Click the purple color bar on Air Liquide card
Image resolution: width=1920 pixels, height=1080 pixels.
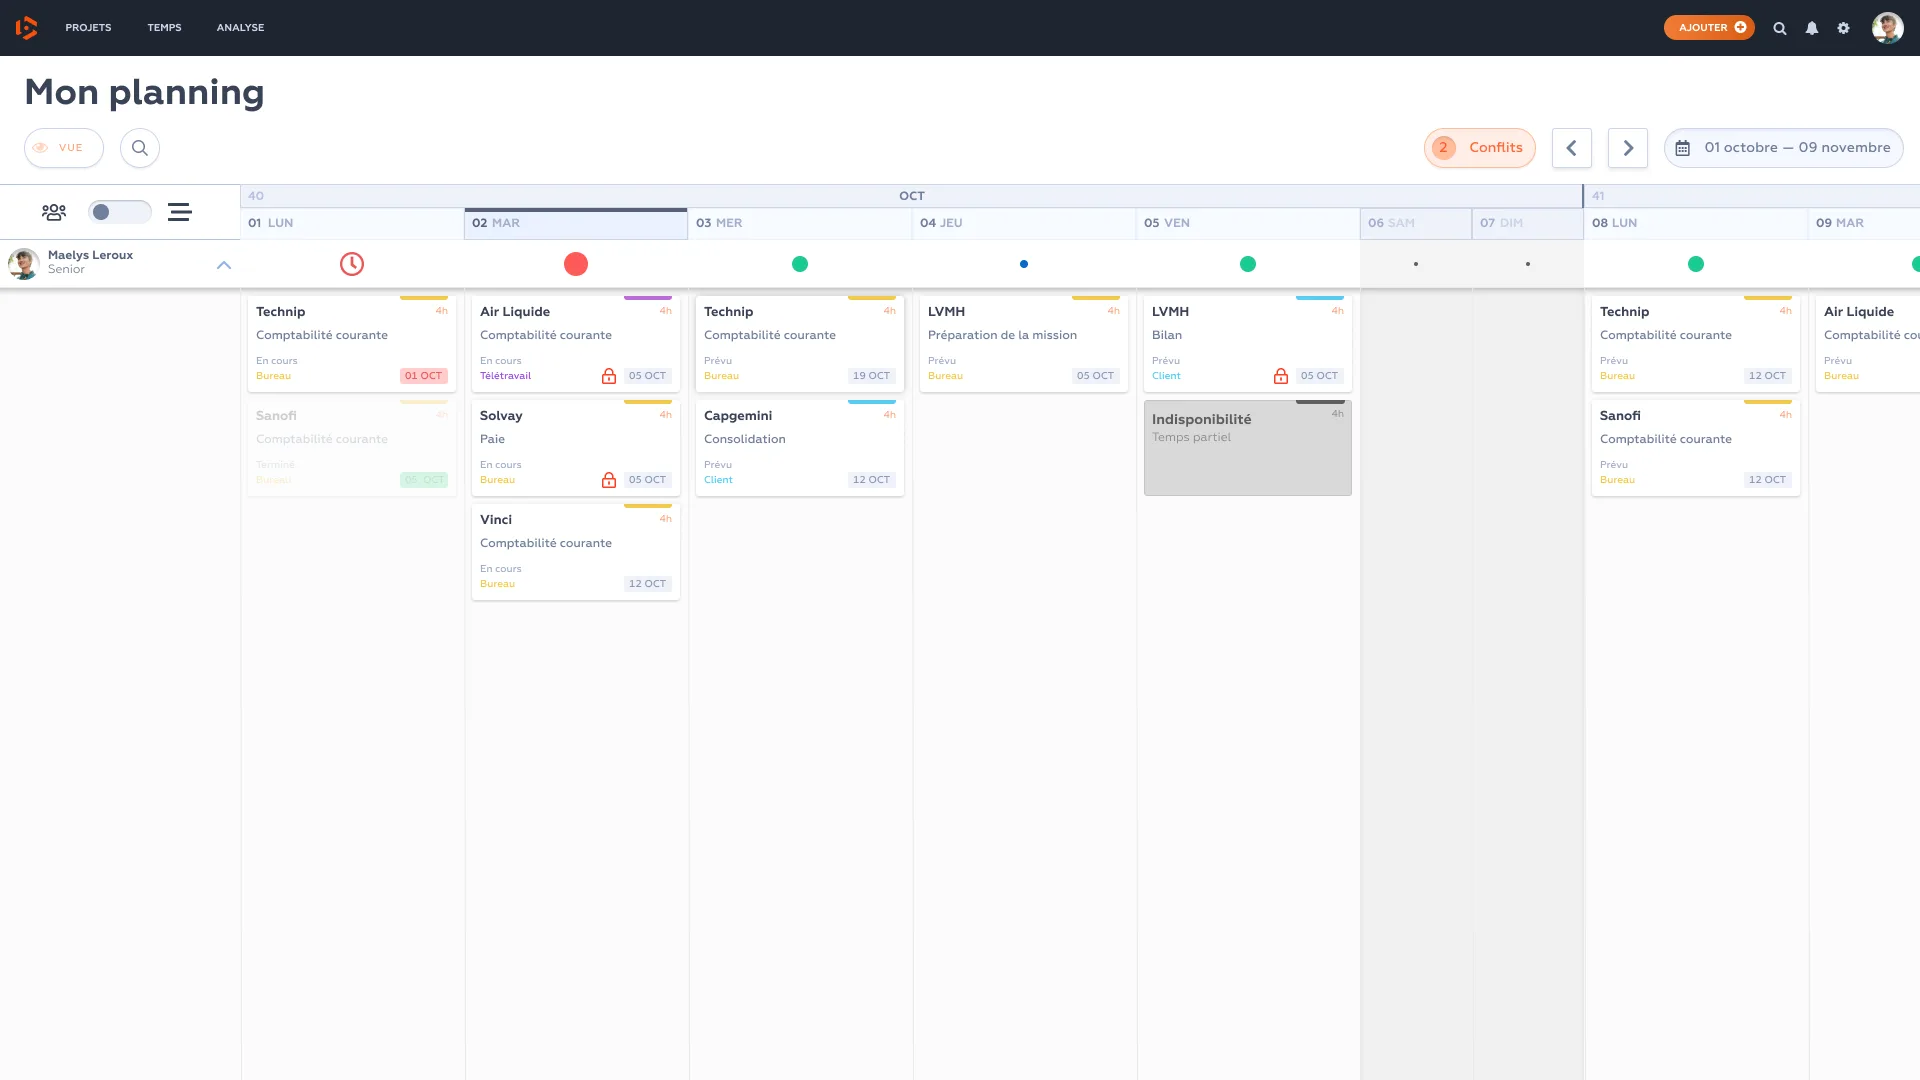click(648, 298)
